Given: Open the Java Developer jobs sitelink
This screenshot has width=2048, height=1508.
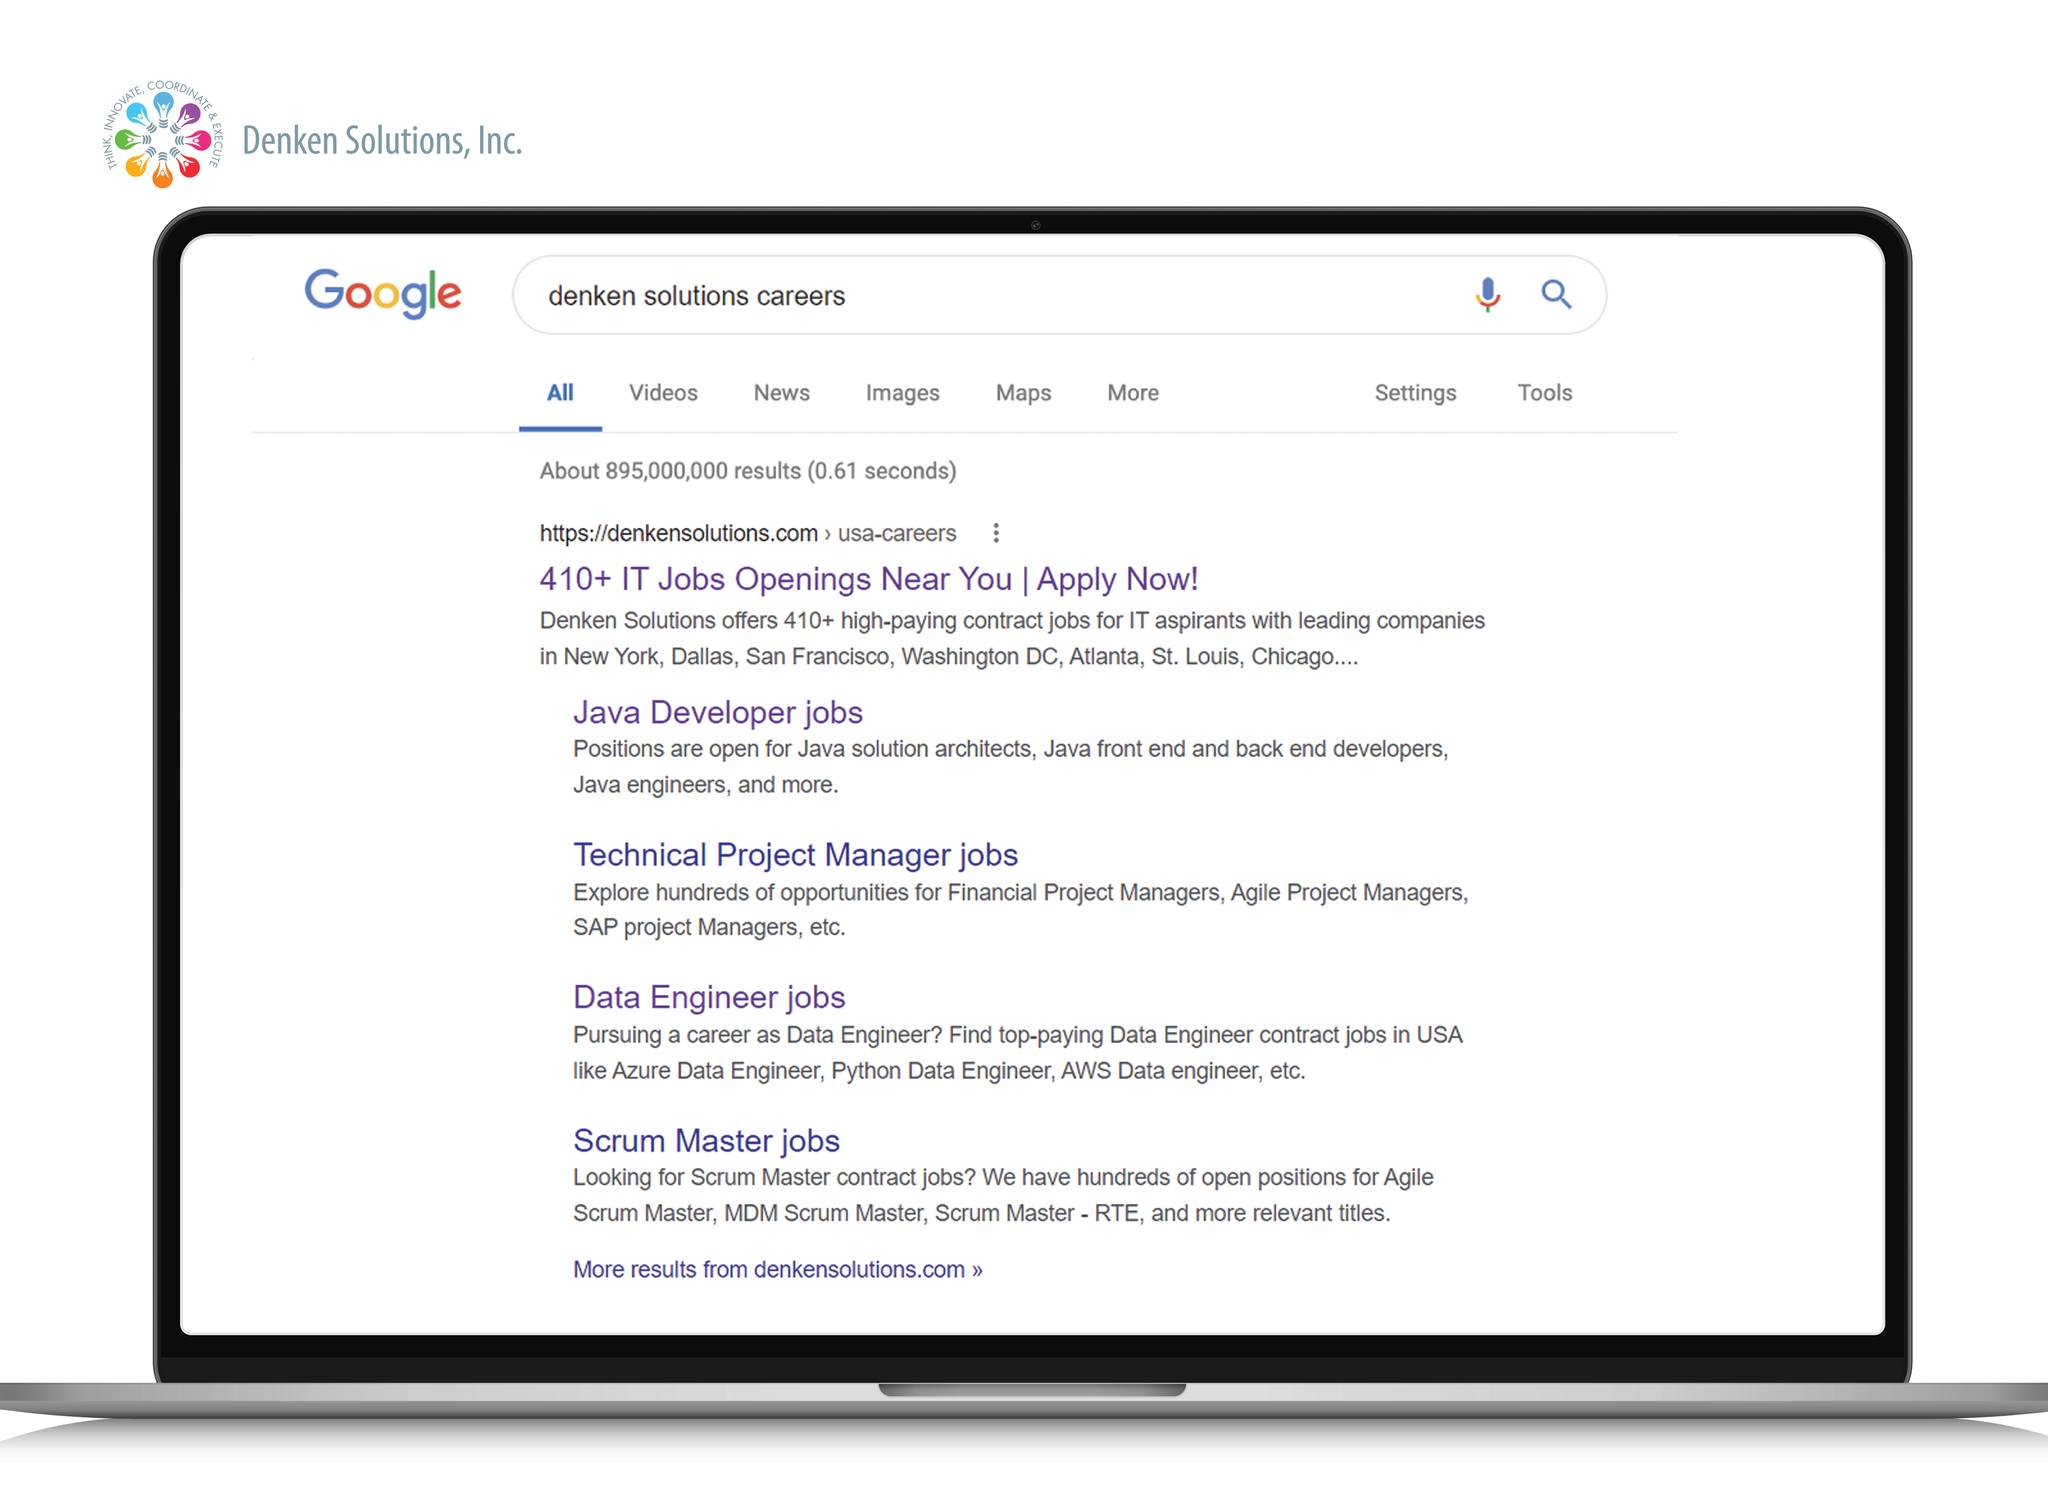Looking at the screenshot, I should click(x=718, y=712).
